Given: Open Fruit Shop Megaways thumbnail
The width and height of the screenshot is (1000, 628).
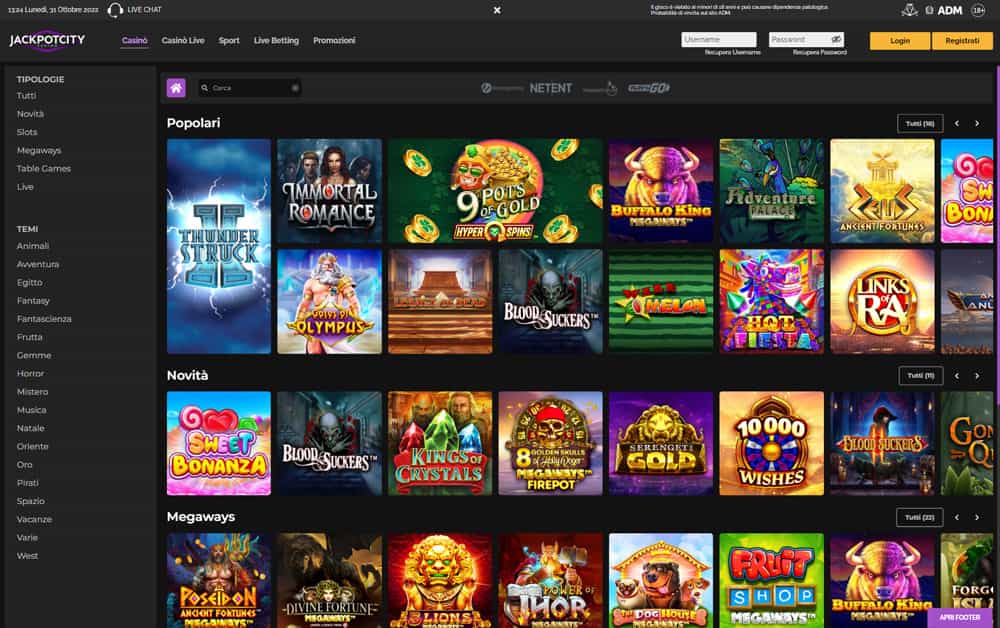Looking at the screenshot, I should click(772, 581).
